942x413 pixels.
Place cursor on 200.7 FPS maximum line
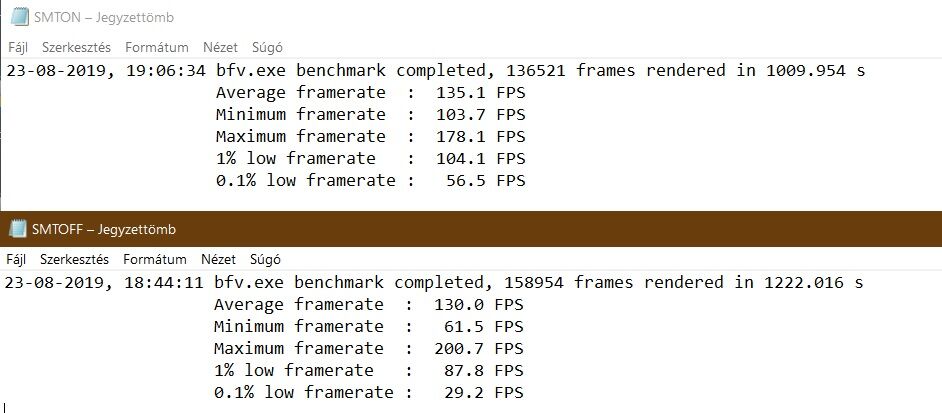tap(369, 349)
